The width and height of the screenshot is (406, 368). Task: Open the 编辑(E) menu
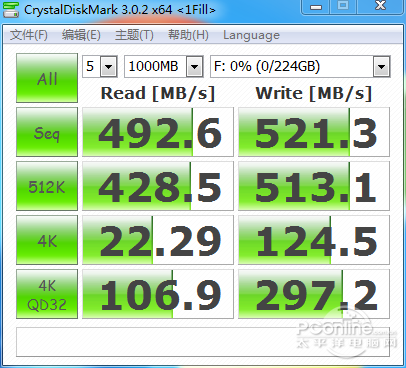pyautogui.click(x=81, y=35)
